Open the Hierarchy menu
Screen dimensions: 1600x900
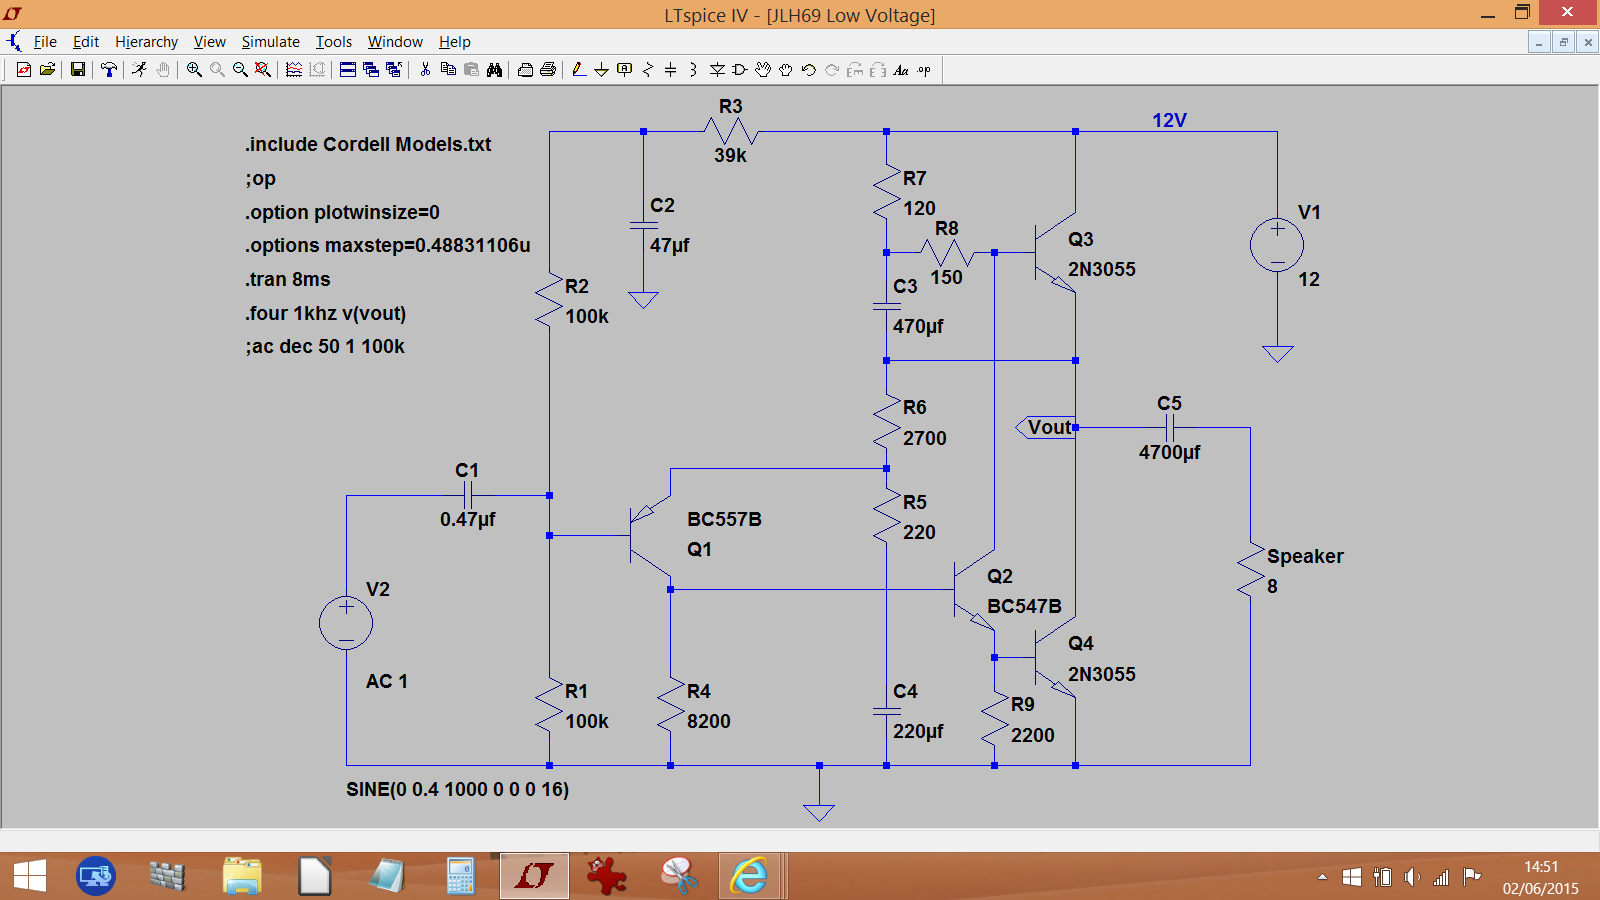pos(146,42)
